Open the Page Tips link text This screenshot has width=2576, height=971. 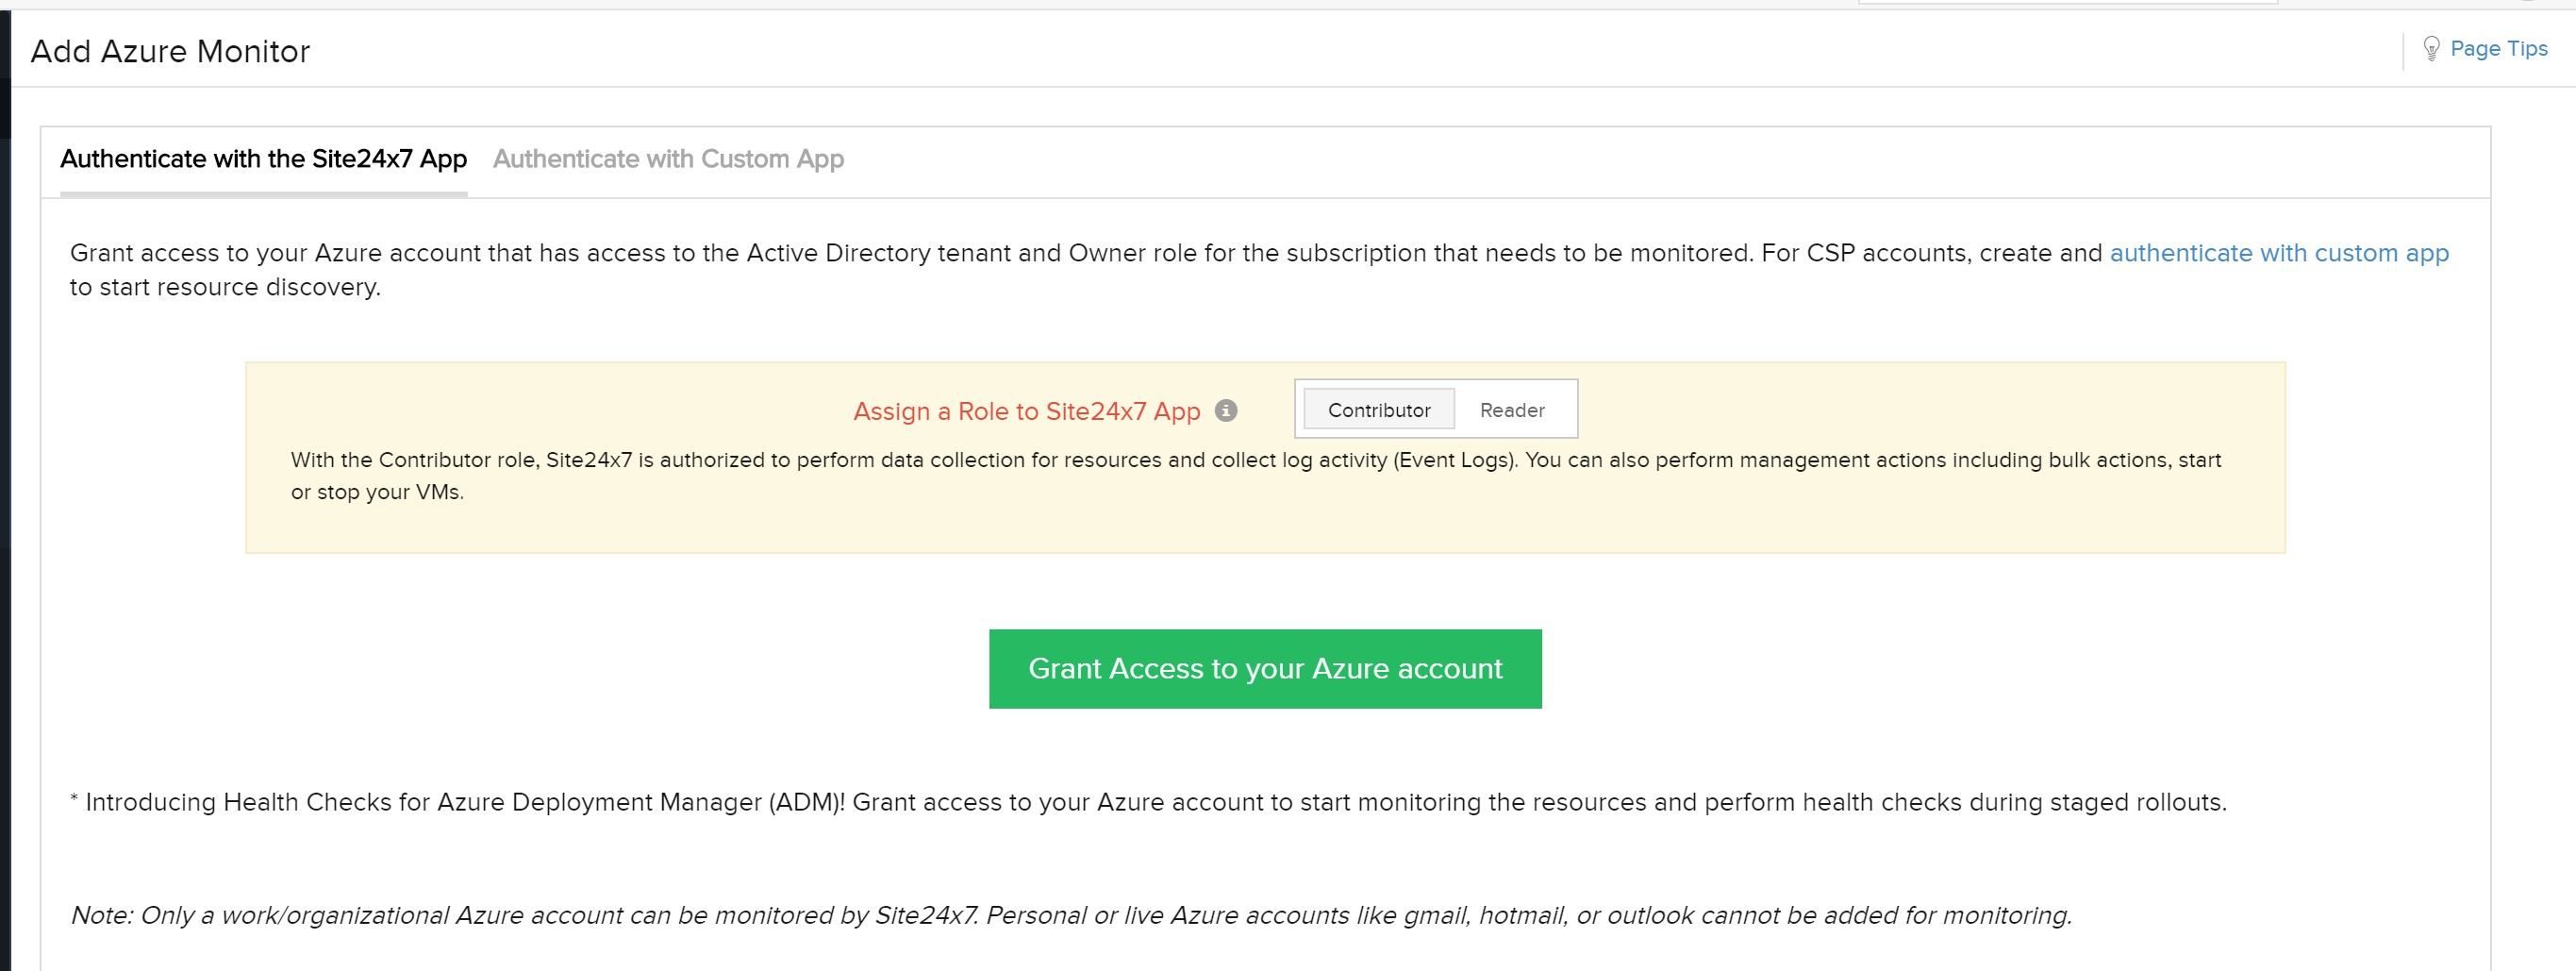pos(2498,48)
